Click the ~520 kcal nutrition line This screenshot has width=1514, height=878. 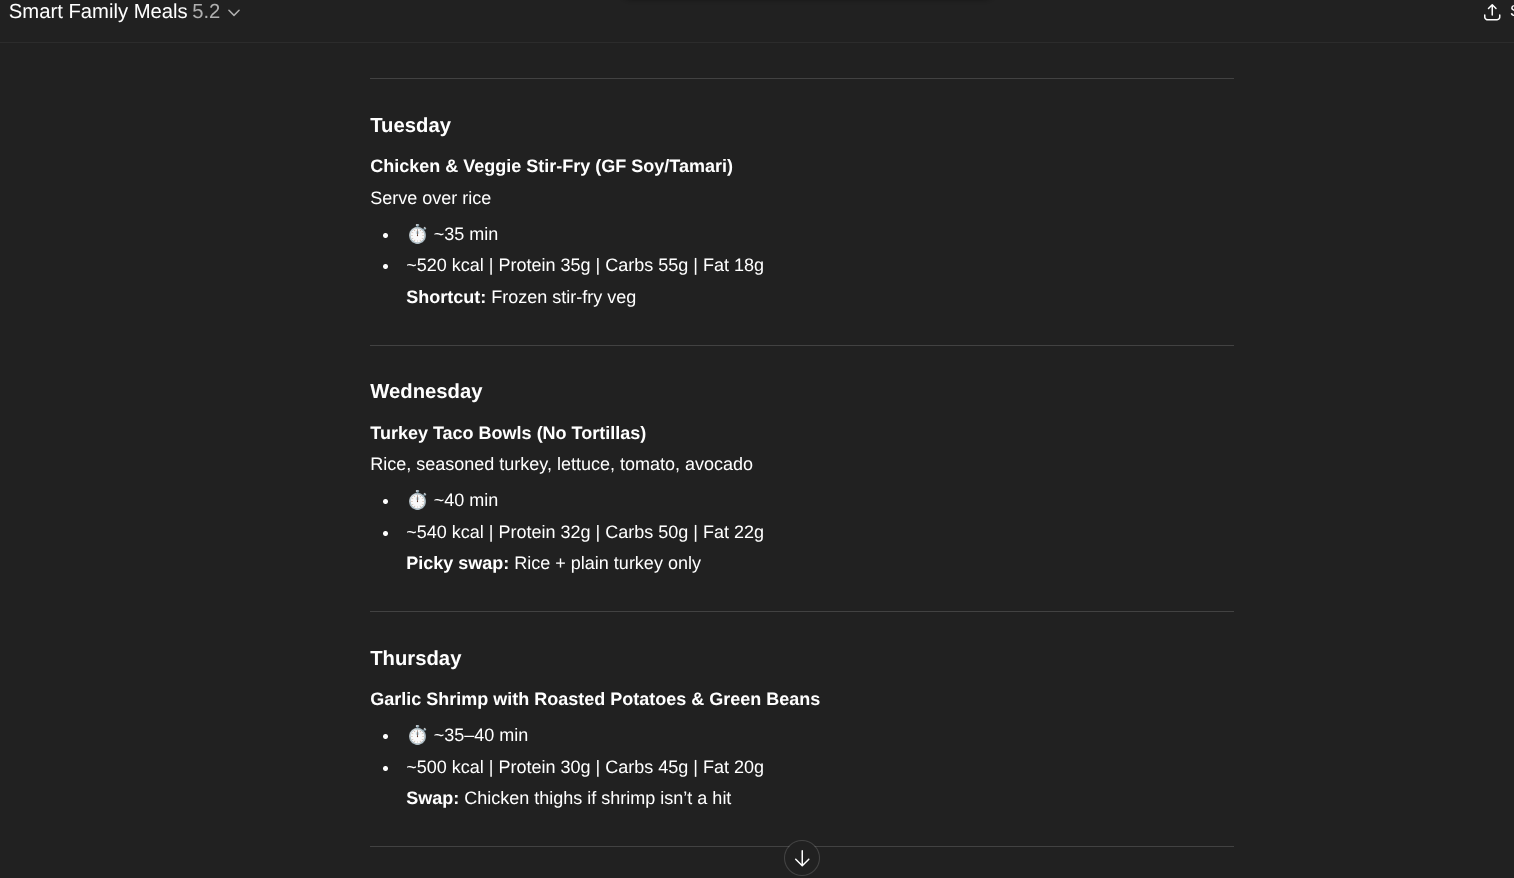pyautogui.click(x=585, y=265)
